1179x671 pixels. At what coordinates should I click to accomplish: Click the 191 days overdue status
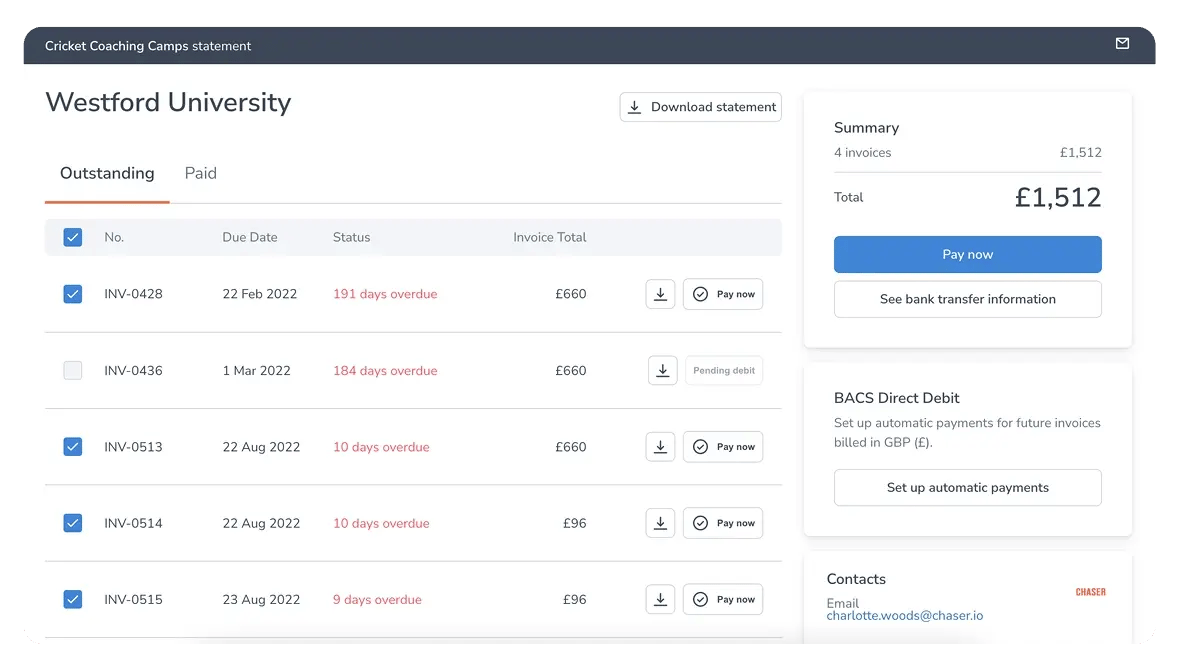[x=385, y=294]
